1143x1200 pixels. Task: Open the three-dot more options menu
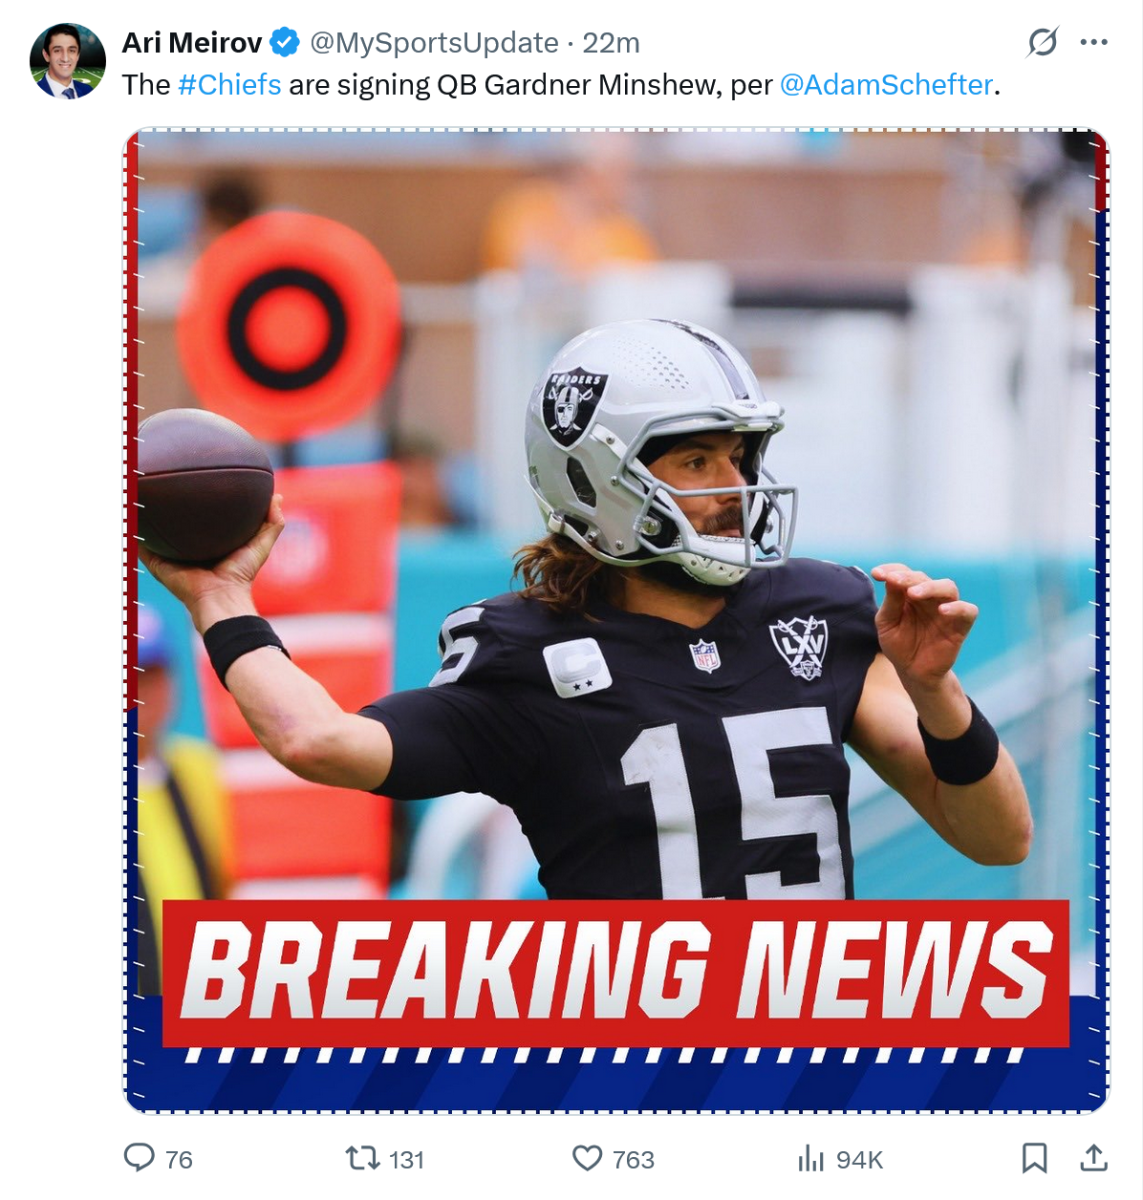(x=1094, y=43)
